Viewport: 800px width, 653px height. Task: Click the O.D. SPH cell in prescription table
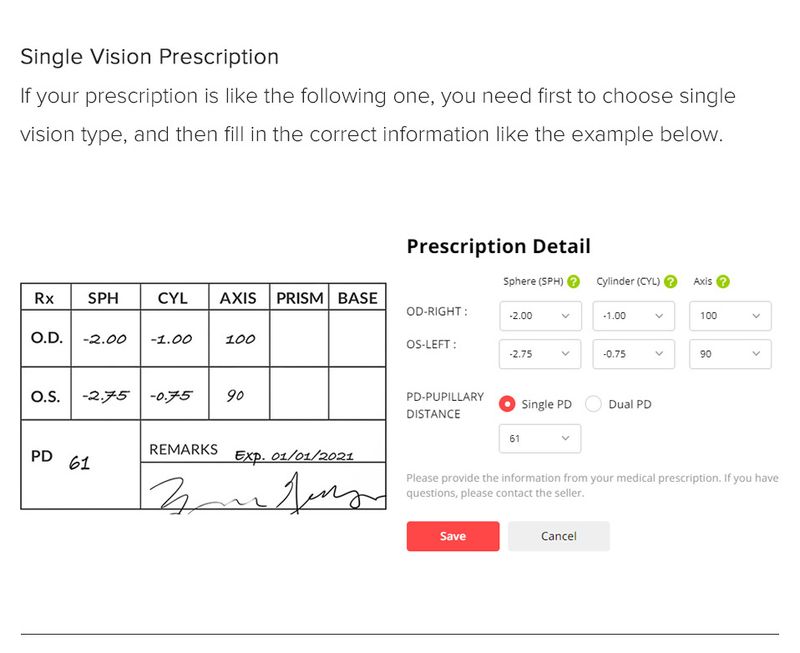(x=104, y=339)
